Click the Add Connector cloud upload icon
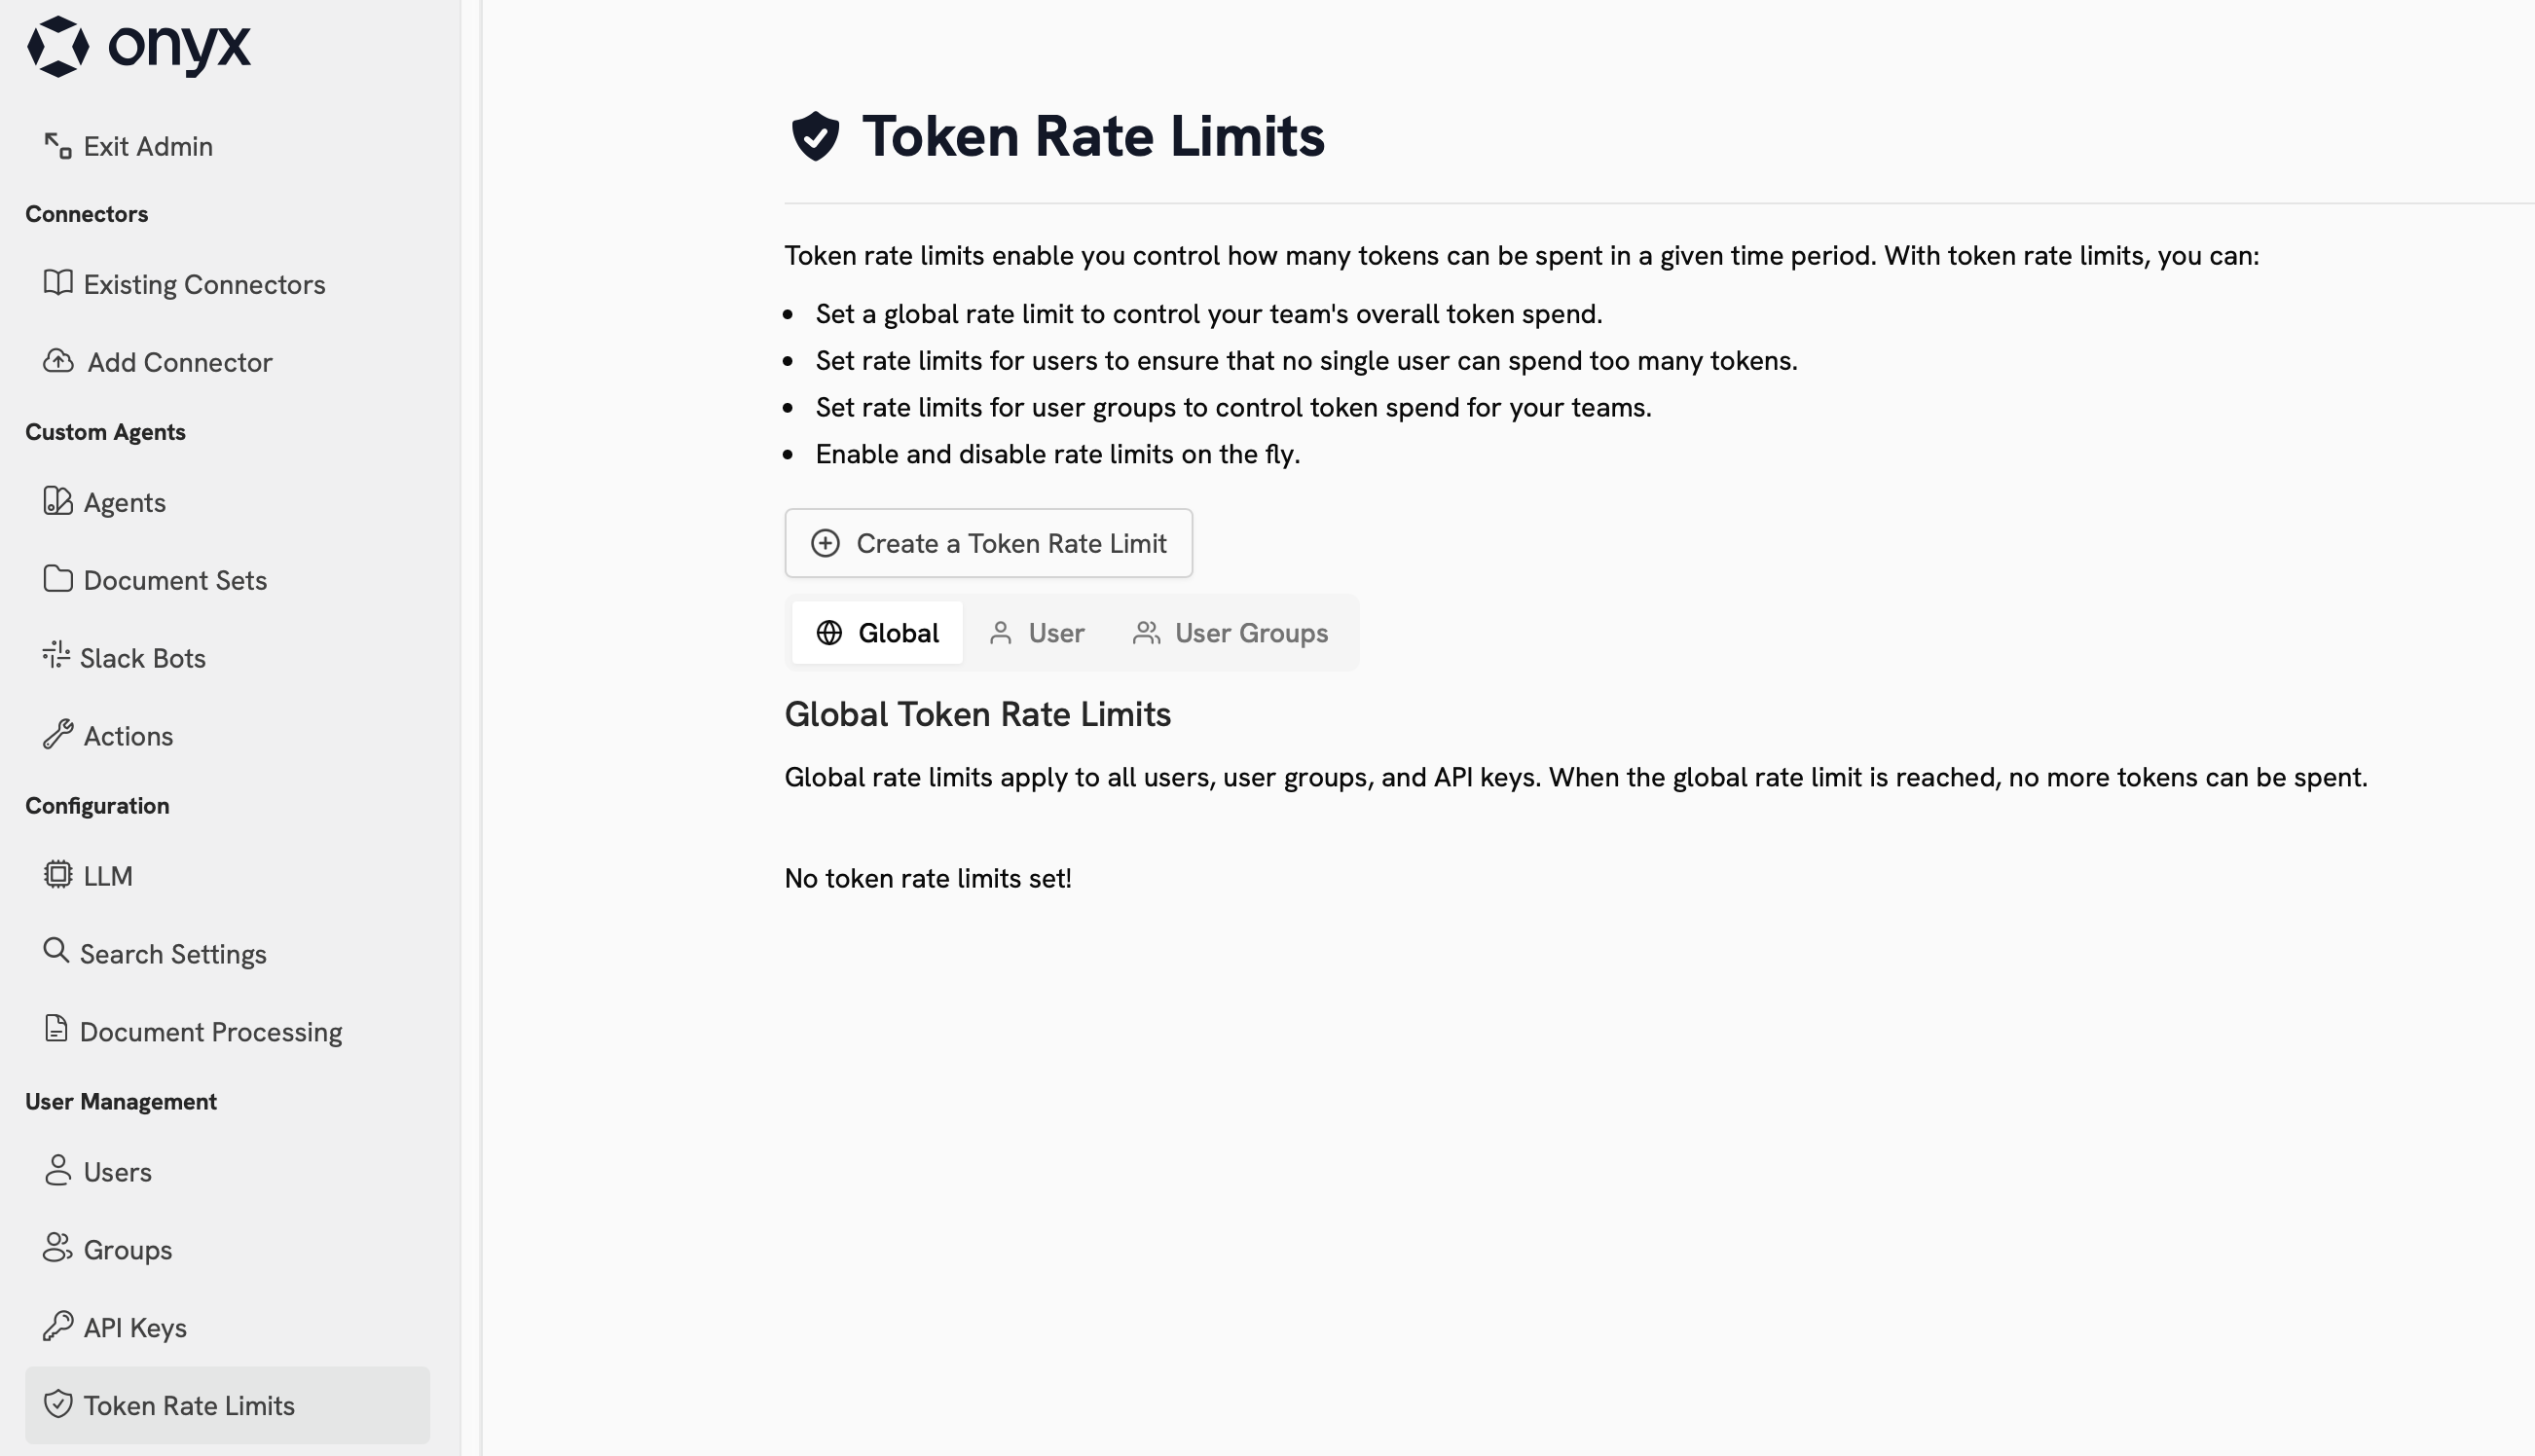This screenshot has height=1456, width=2535. 58,361
